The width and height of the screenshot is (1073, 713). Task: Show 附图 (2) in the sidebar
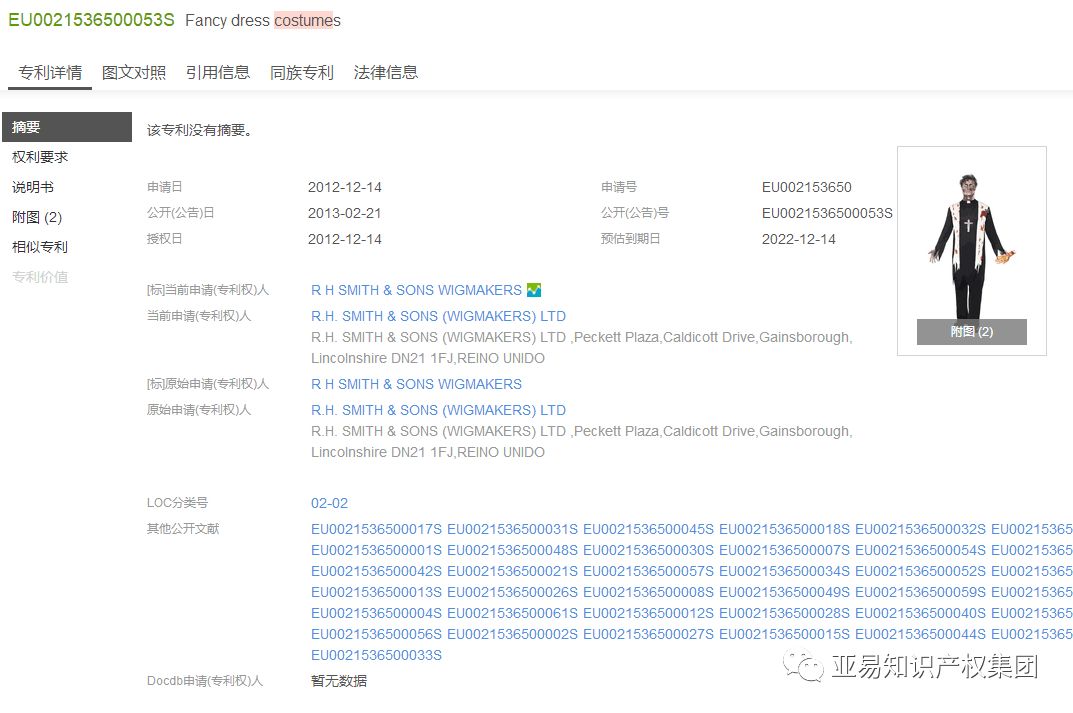pyautogui.click(x=37, y=217)
